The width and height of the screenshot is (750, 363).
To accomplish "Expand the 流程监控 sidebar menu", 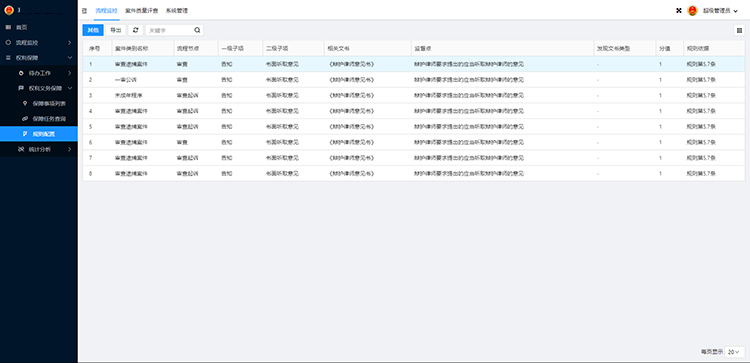I will click(39, 43).
